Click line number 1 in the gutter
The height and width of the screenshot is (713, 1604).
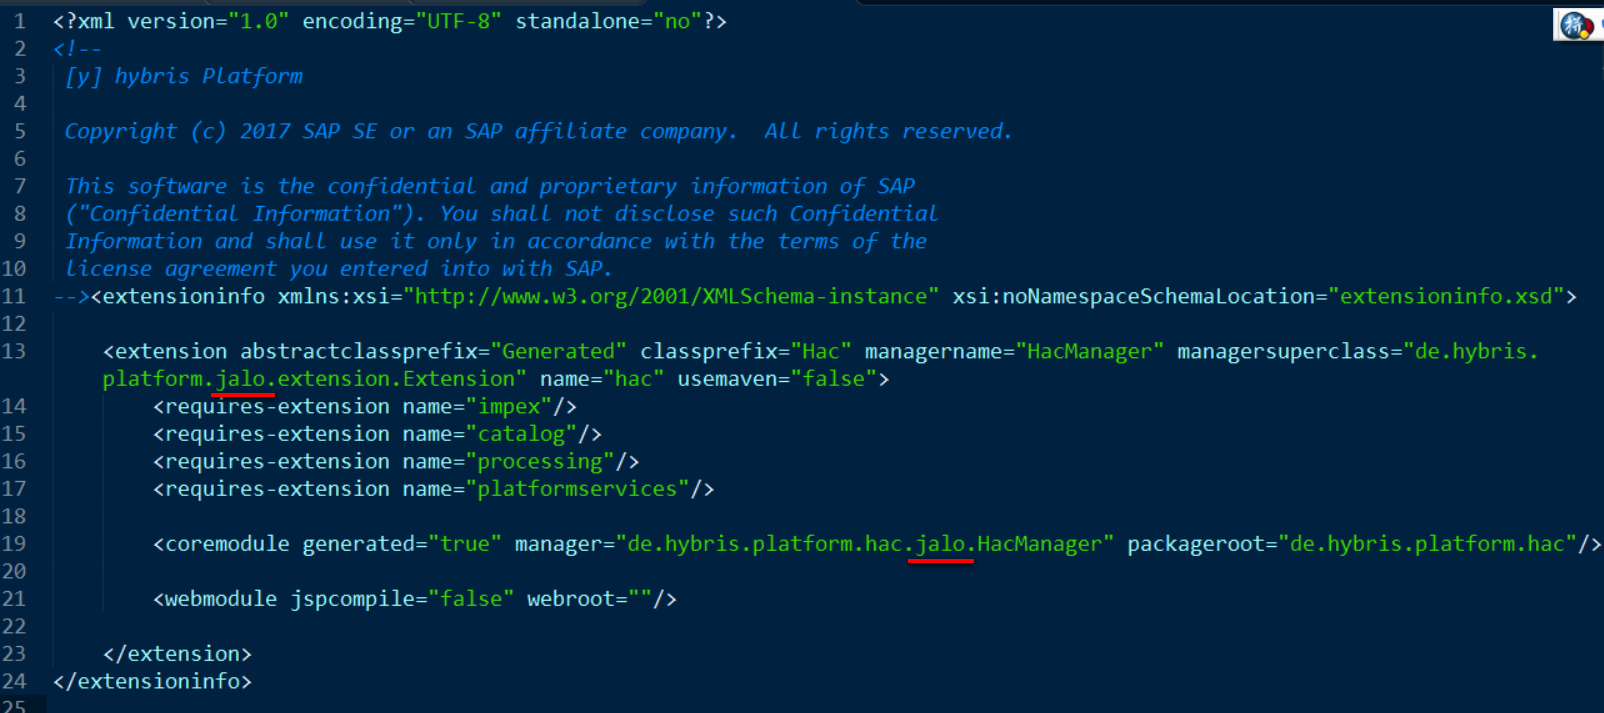20,21
